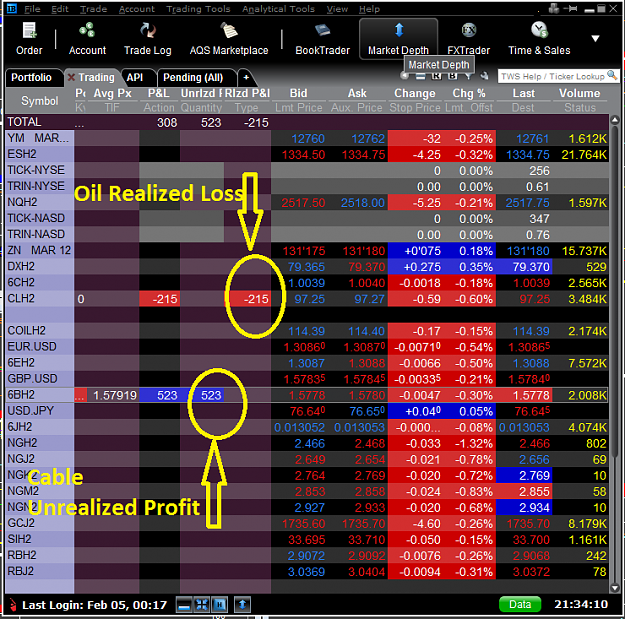Screen dimensions: 625x619
Task: Open the Trading Tools menu
Action: click(198, 9)
